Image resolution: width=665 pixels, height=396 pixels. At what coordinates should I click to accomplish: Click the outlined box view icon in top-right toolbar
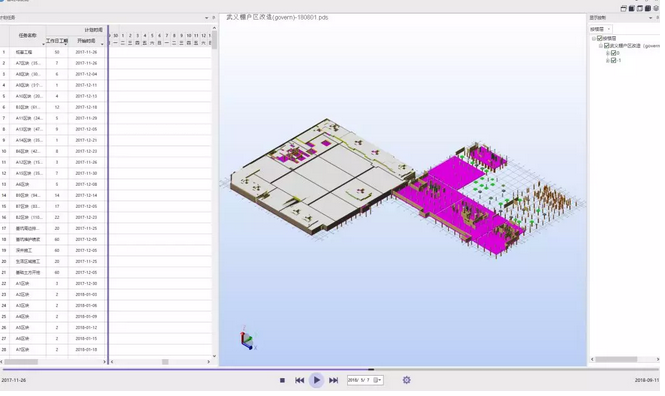coord(623,8)
